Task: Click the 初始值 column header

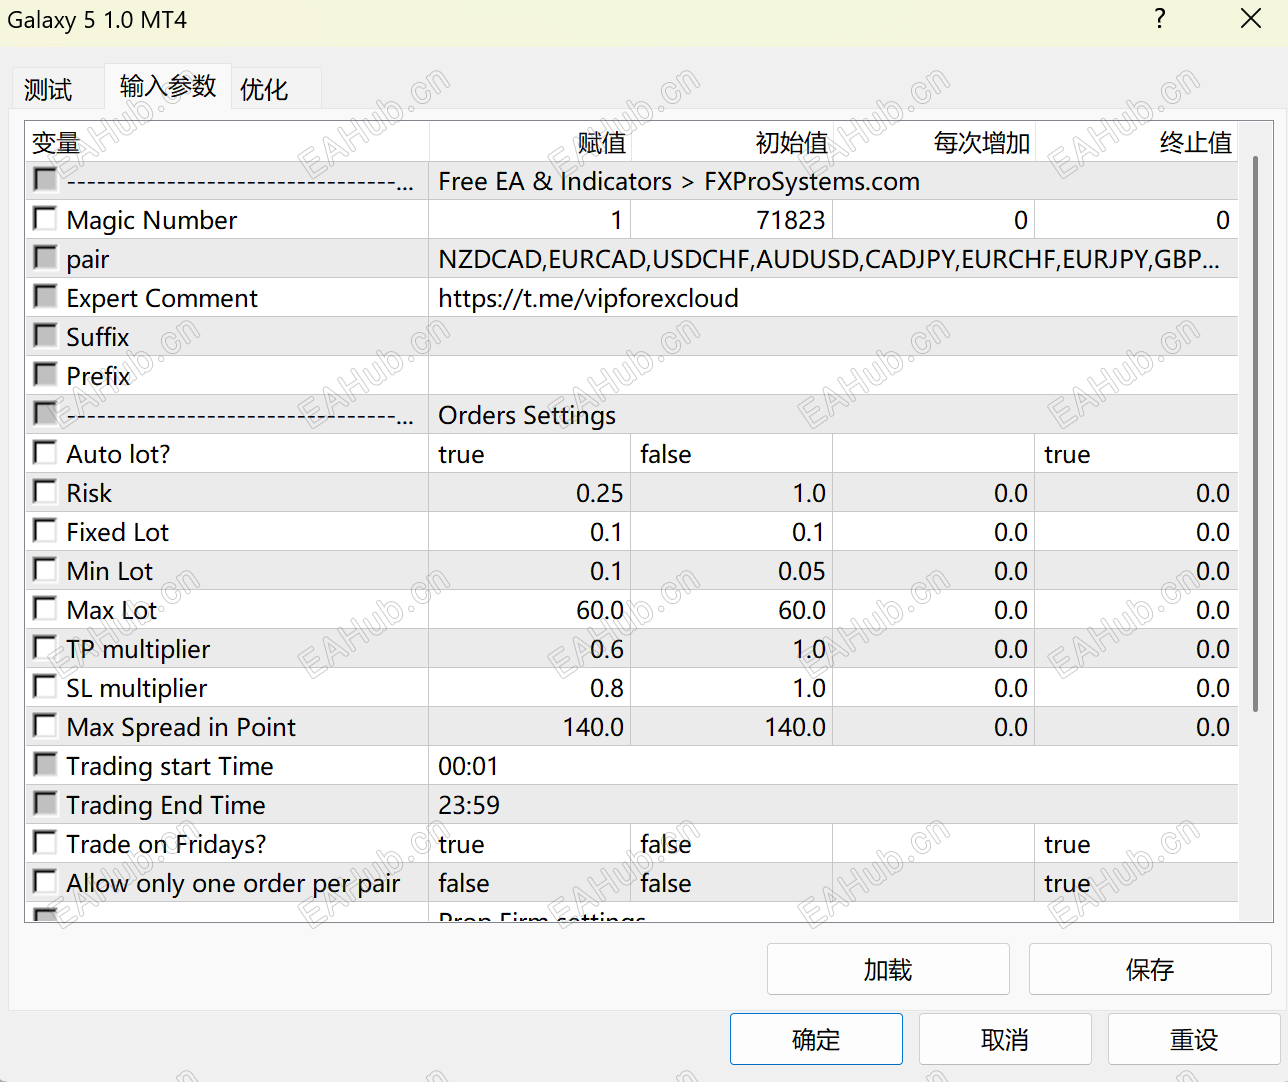Action: coord(732,143)
